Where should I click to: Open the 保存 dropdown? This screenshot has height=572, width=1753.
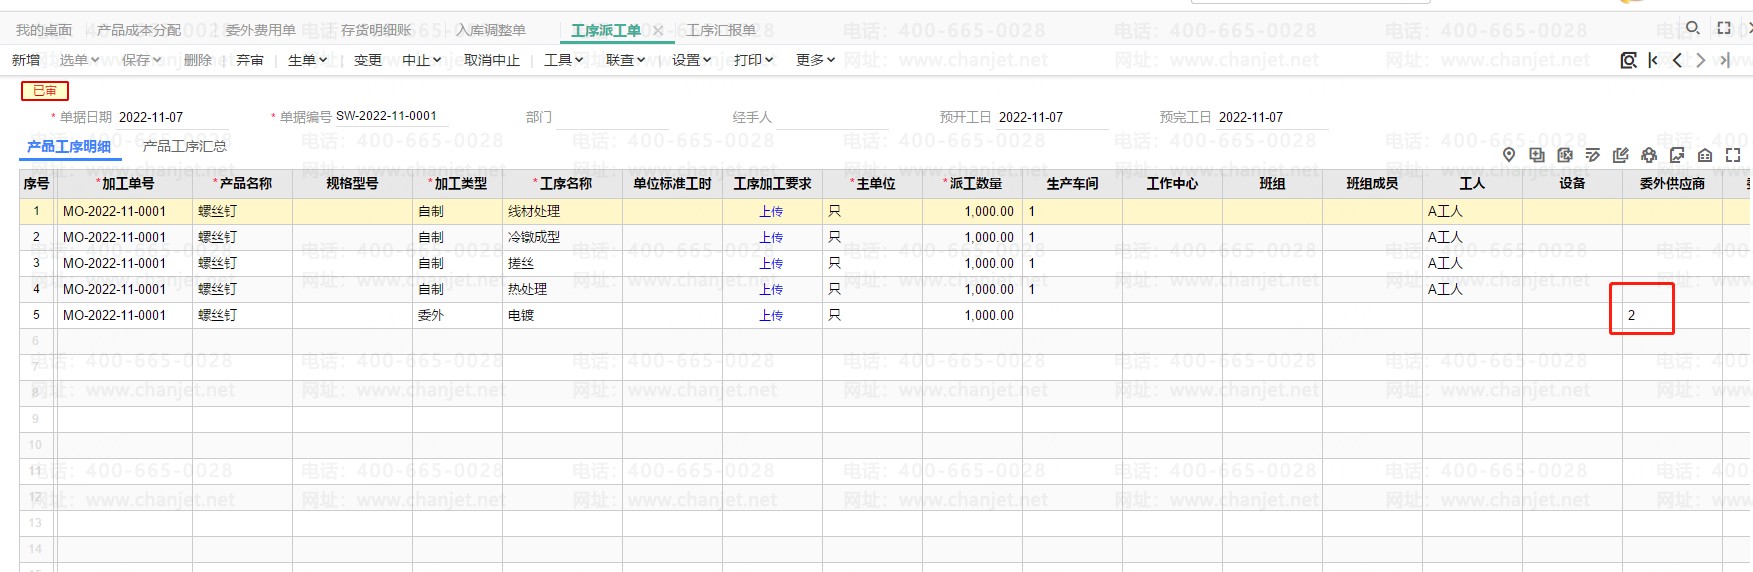141,60
